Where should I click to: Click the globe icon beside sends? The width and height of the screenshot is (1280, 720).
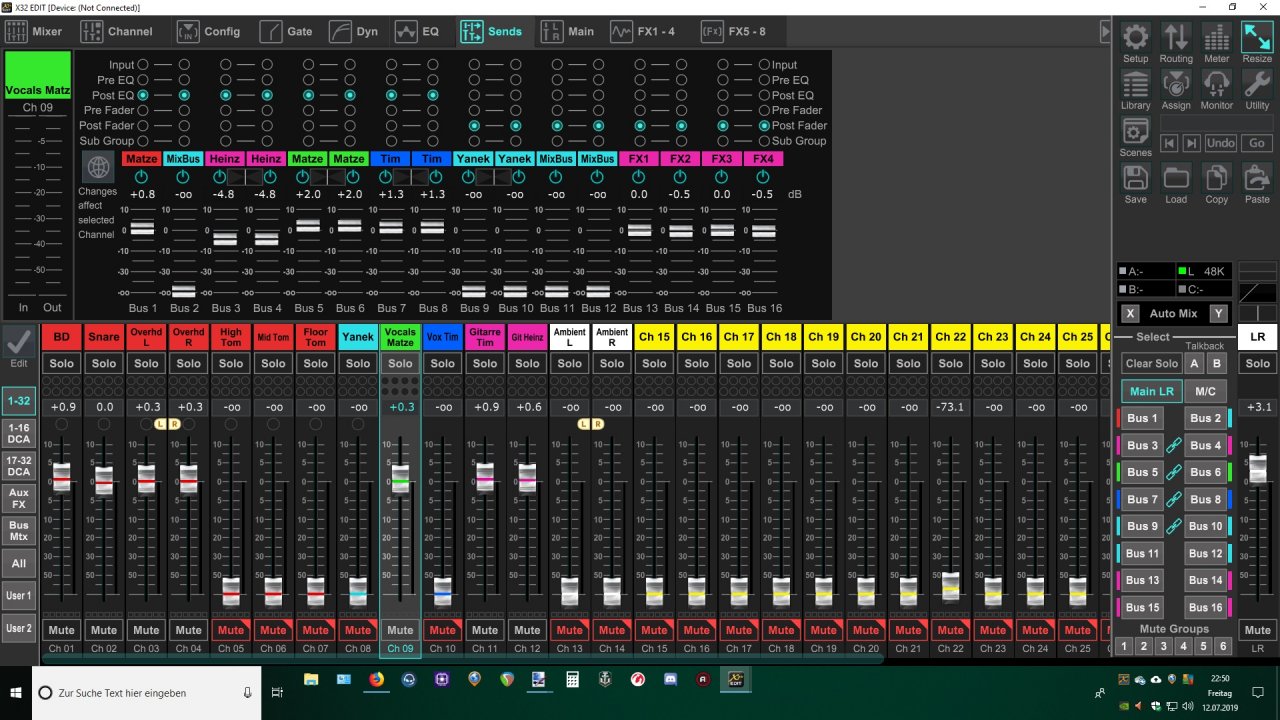[98, 167]
